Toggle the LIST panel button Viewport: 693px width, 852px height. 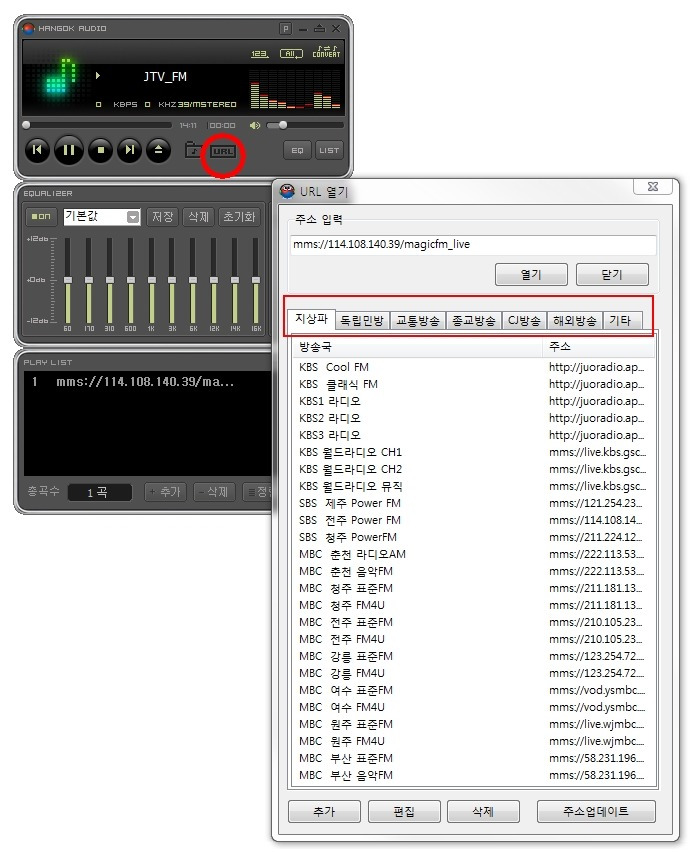[x=329, y=151]
